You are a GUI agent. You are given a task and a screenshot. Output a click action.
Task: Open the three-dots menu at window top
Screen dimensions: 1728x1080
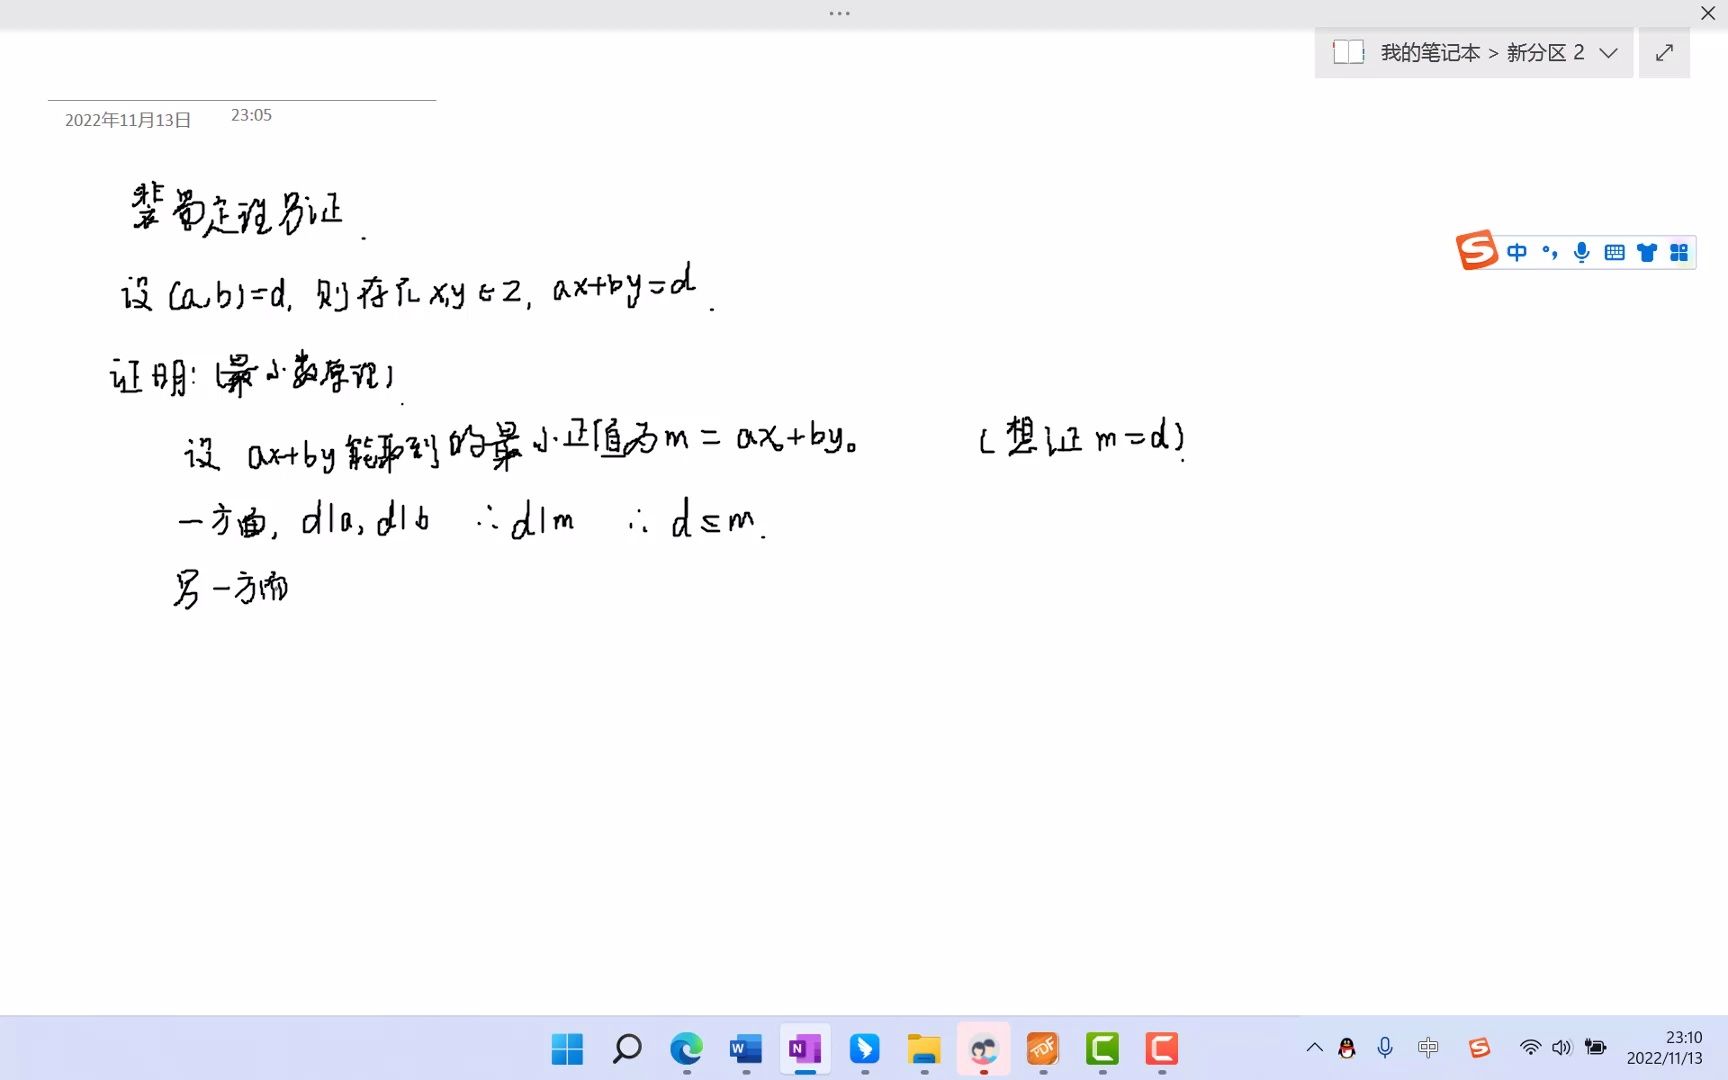tap(840, 14)
